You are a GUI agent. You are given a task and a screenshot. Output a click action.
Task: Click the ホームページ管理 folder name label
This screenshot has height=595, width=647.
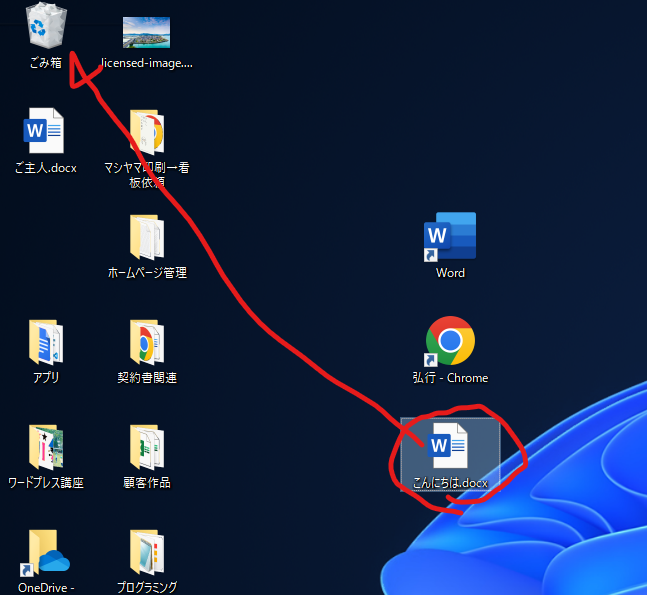147,273
